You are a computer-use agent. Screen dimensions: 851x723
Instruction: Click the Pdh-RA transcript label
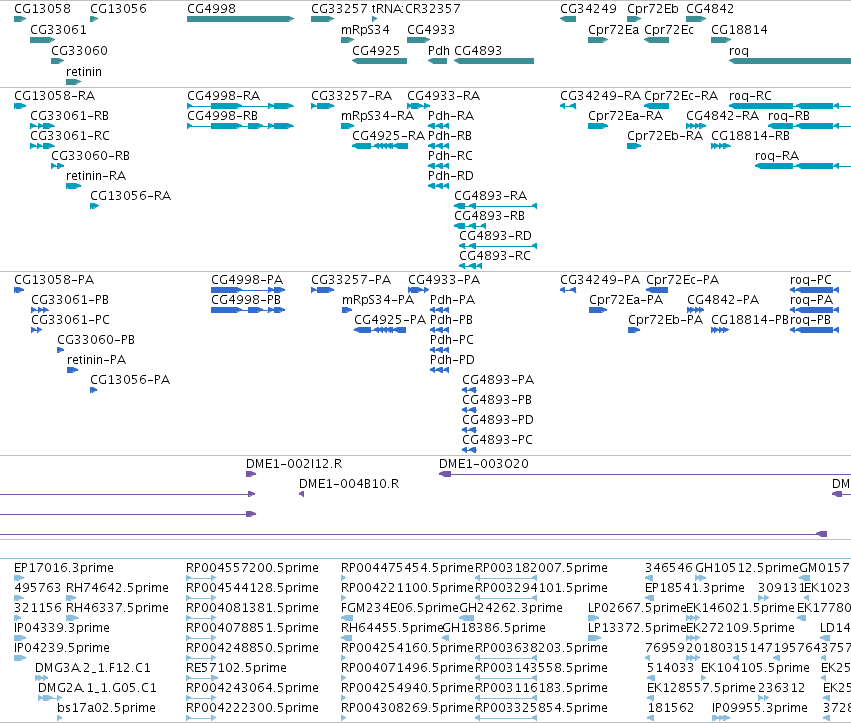451,116
